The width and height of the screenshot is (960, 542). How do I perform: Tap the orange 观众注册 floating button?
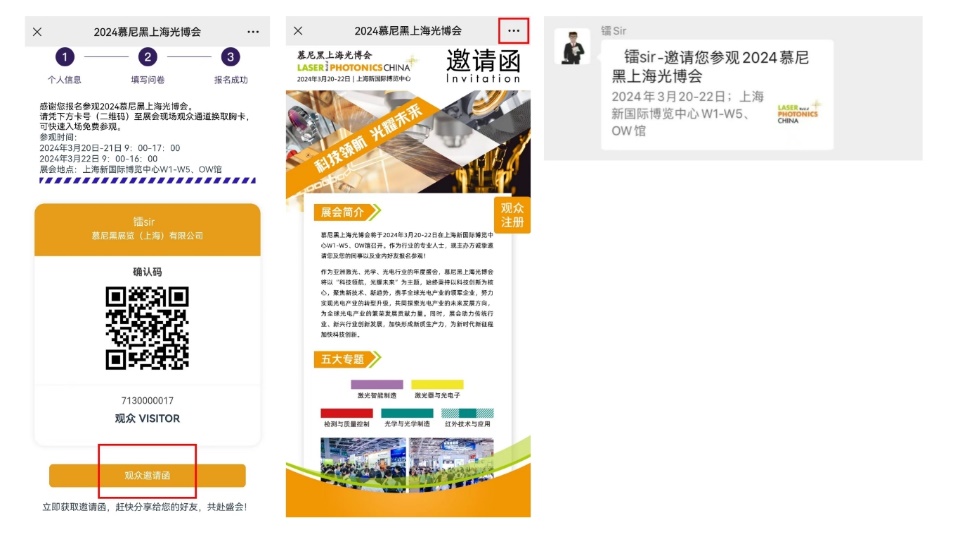[x=512, y=215]
